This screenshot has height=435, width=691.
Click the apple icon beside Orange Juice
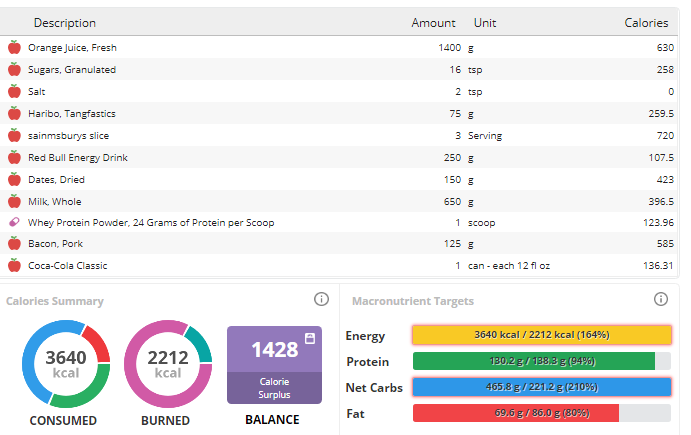(15, 47)
